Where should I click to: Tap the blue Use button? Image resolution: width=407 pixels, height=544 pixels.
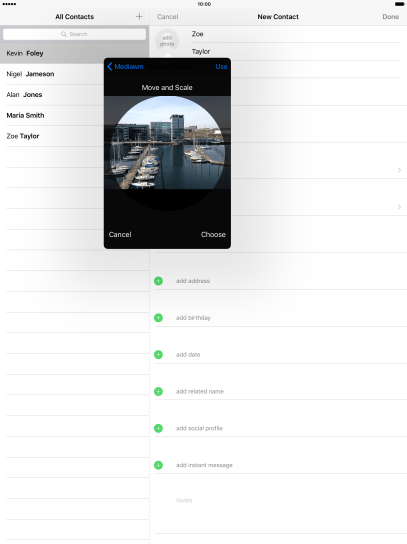pyautogui.click(x=221, y=66)
